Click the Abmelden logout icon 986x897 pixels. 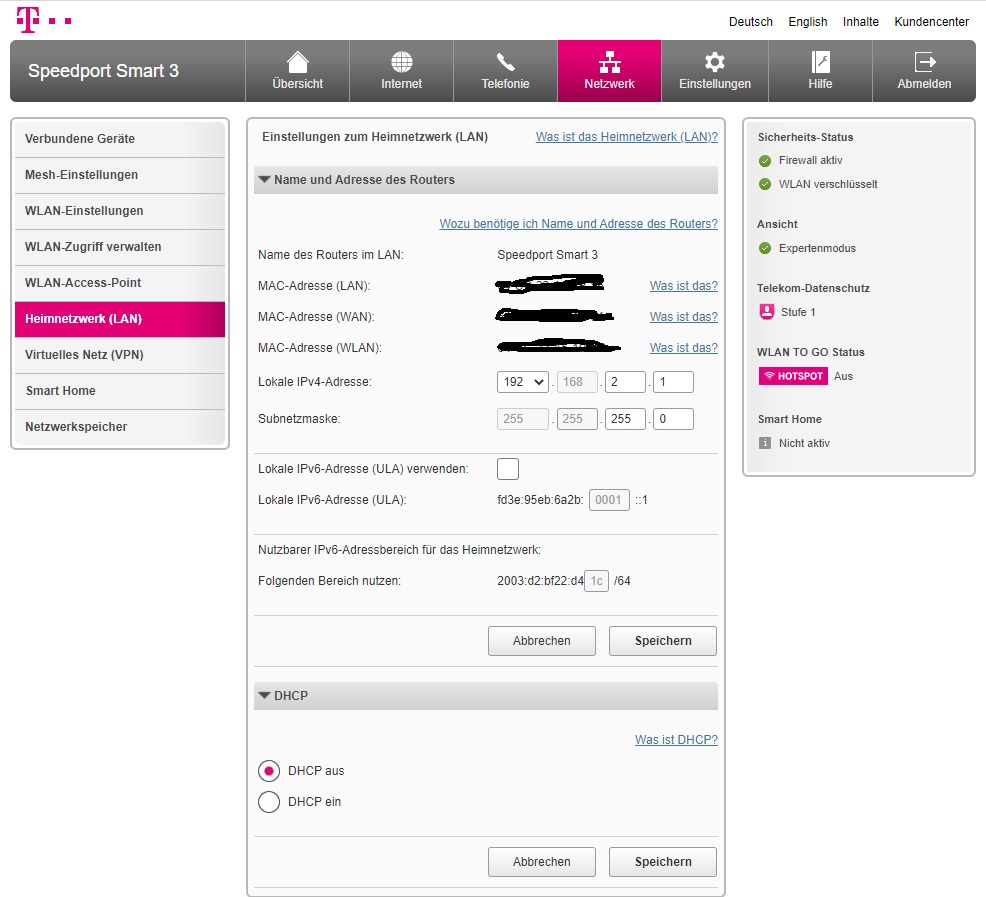pos(924,62)
